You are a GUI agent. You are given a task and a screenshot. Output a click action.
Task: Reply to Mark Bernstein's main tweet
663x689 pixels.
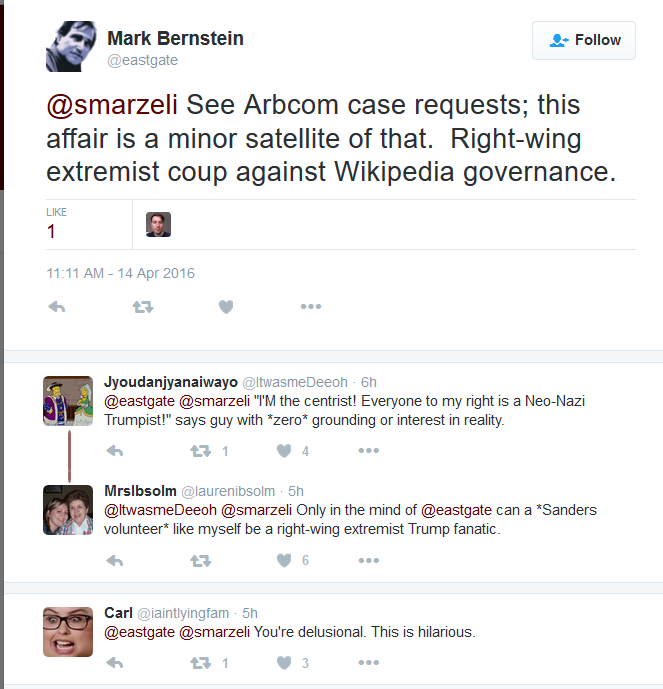pos(57,307)
